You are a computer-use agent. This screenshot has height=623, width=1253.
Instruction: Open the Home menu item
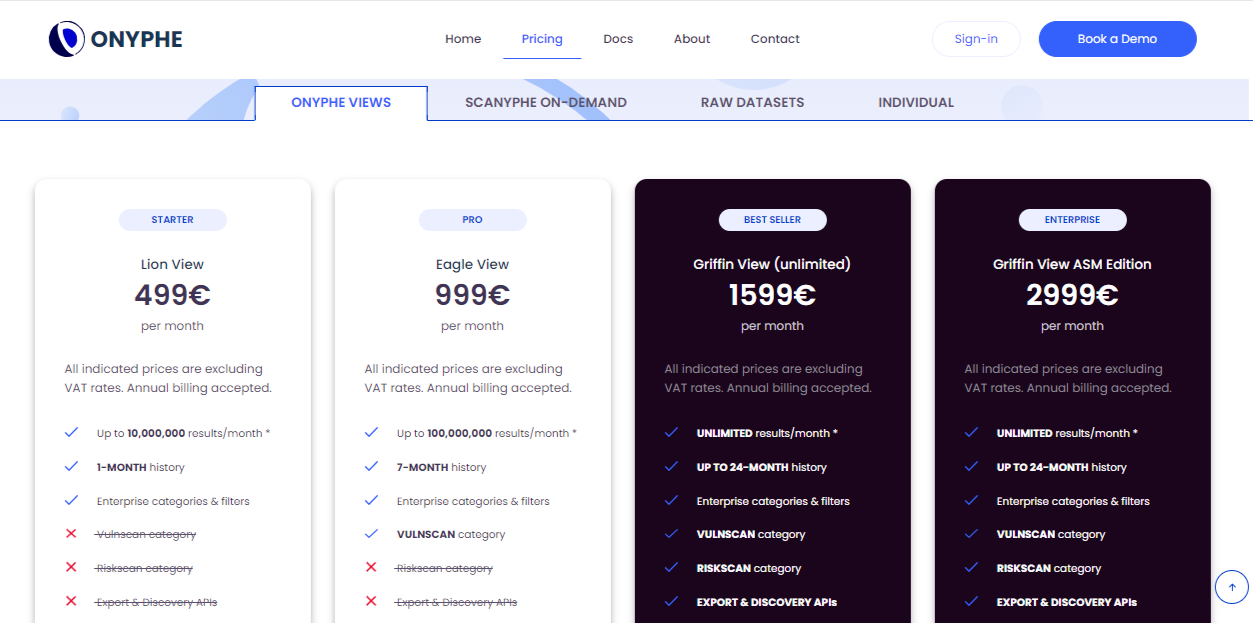(463, 39)
